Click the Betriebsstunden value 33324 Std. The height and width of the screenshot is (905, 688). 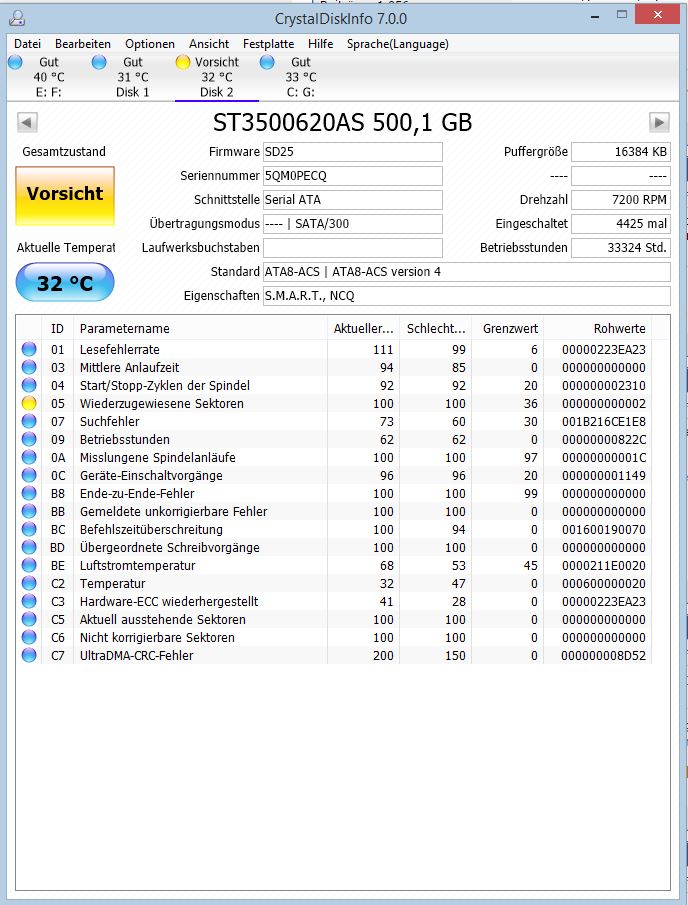click(620, 248)
